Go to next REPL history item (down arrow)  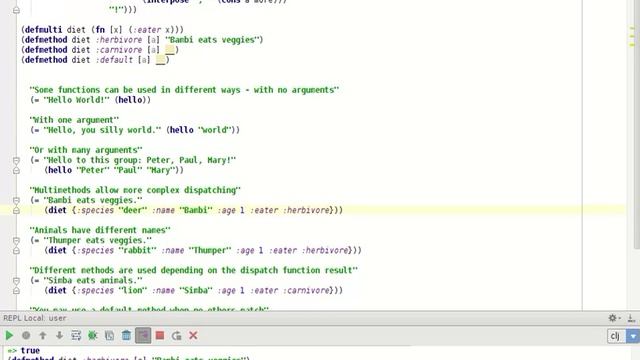point(60,336)
